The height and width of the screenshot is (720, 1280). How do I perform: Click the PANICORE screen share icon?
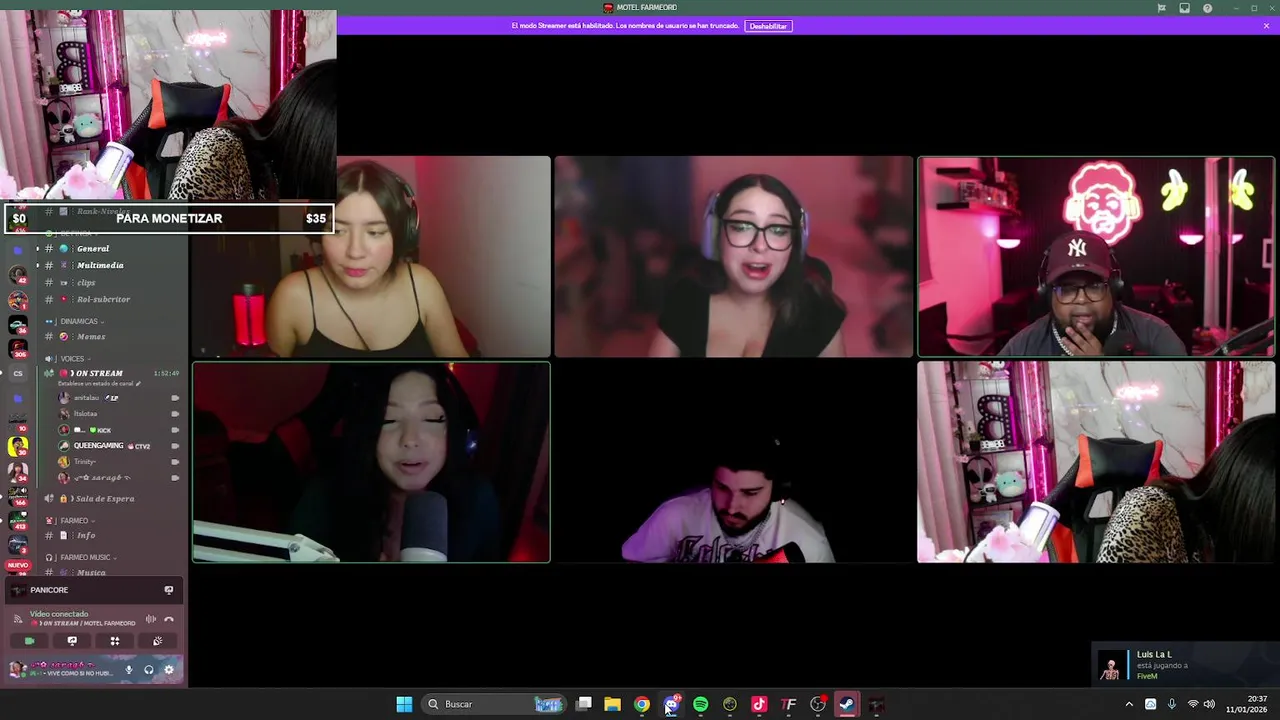(169, 590)
